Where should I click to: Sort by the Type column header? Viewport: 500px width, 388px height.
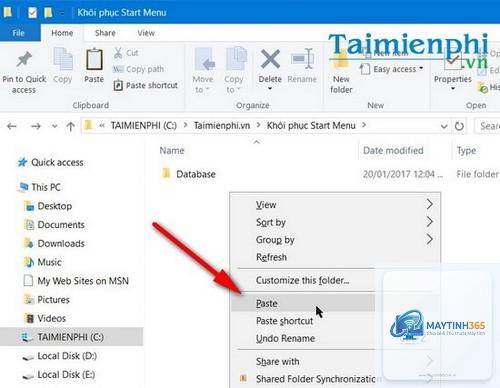tap(466, 151)
